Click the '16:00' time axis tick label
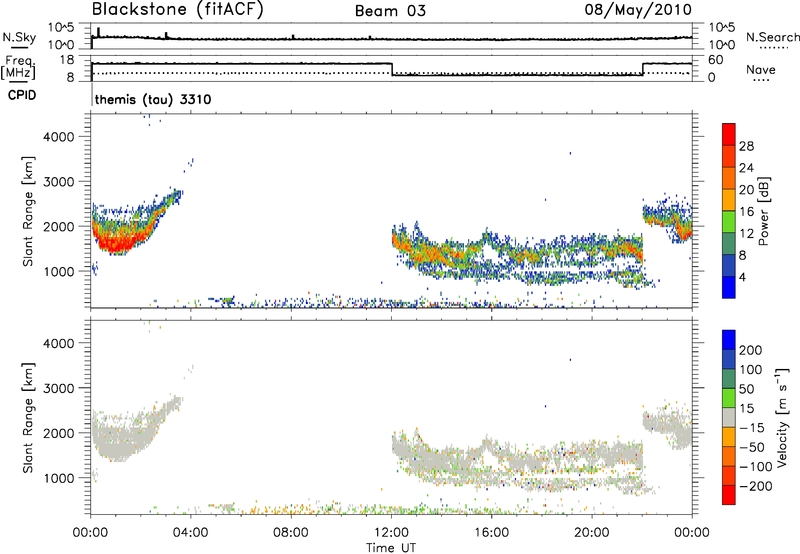The image size is (800, 554). pyautogui.click(x=491, y=533)
